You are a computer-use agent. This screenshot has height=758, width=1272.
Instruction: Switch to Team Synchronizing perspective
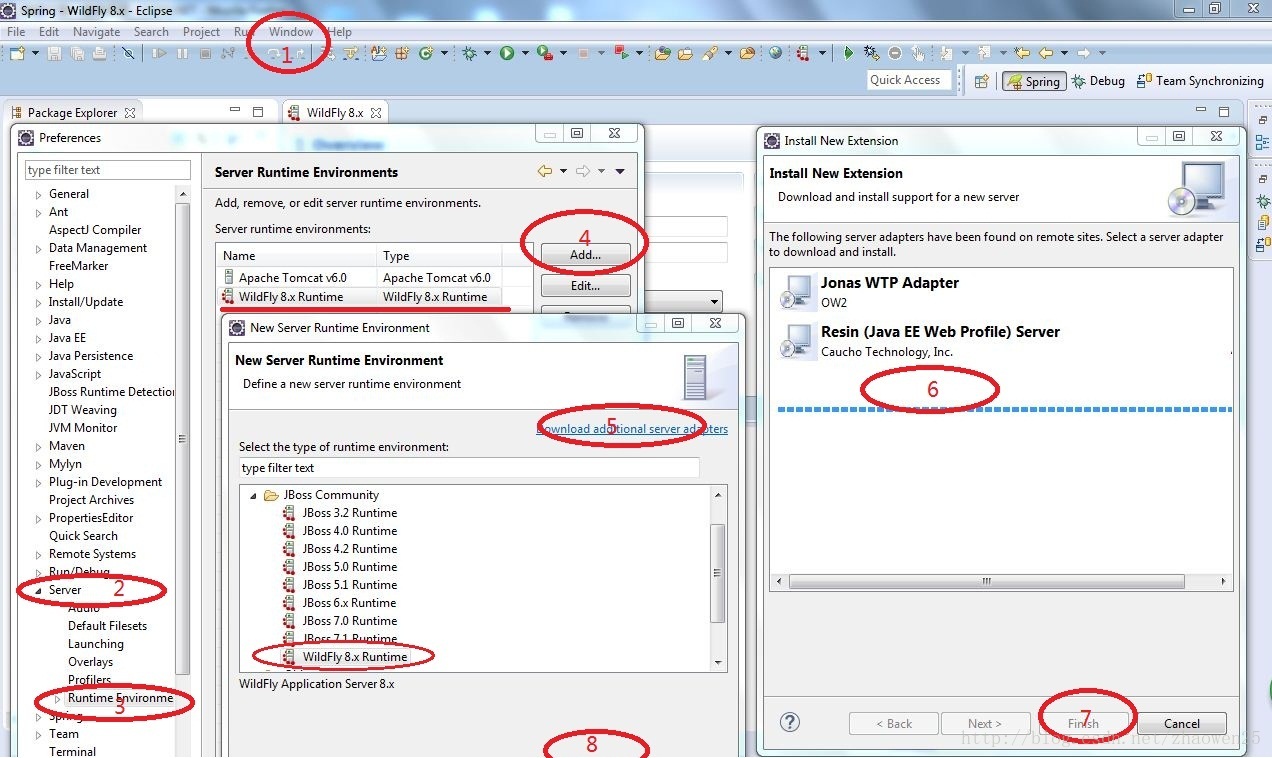coord(1201,81)
